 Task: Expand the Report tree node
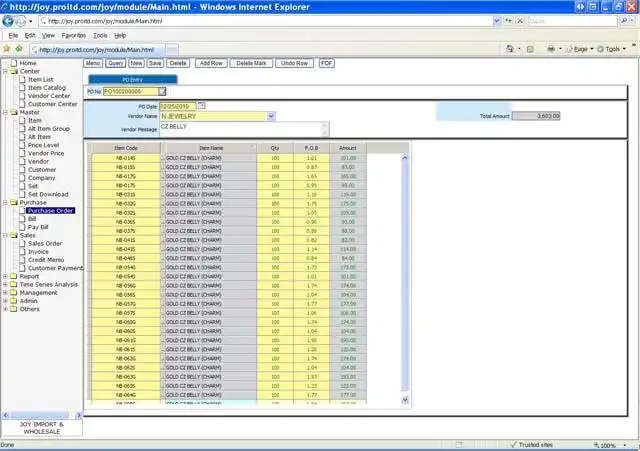click(5, 276)
